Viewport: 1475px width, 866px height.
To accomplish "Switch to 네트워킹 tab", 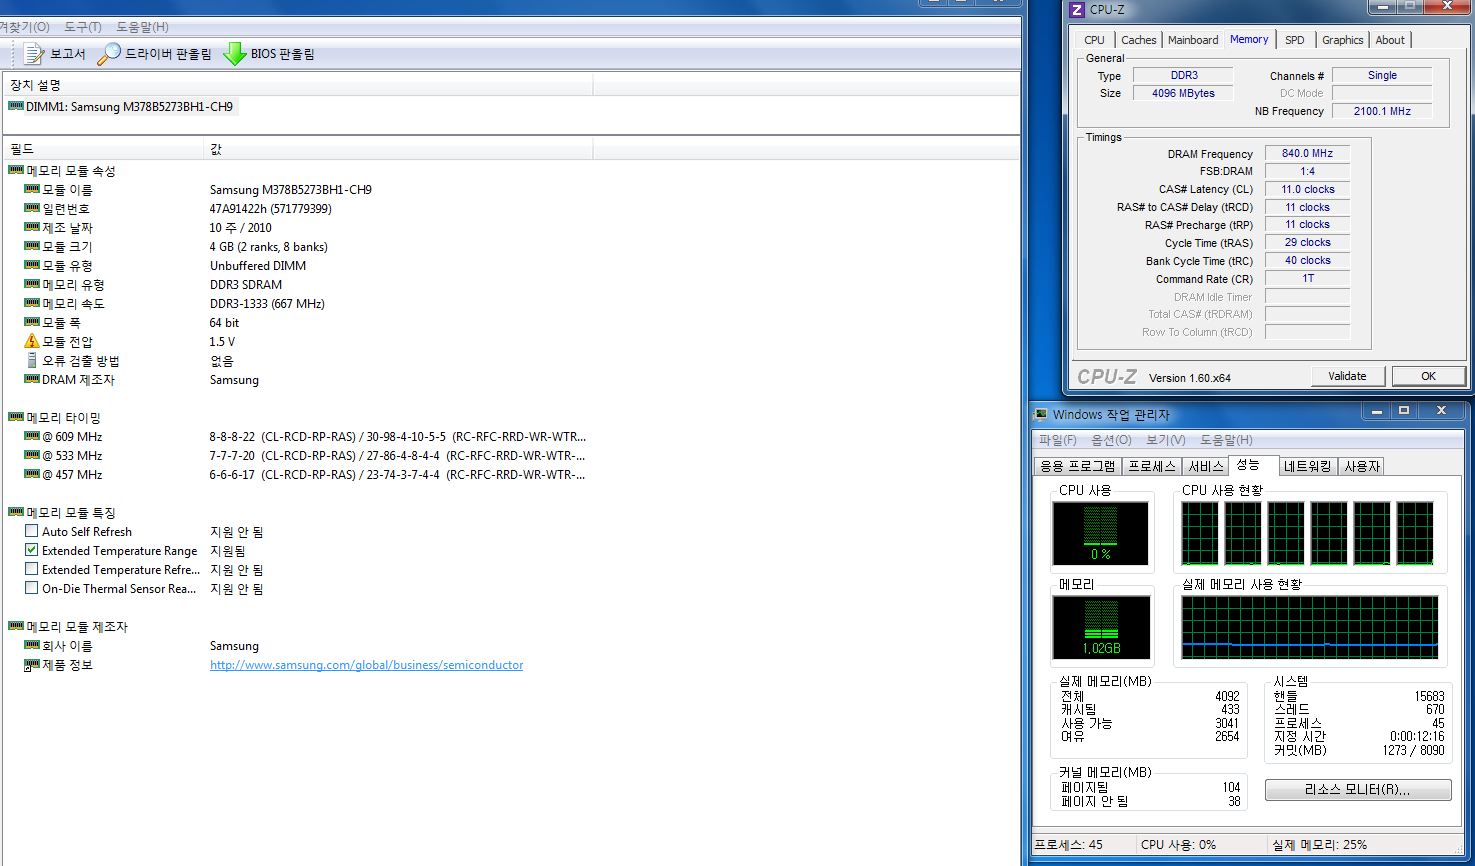I will tap(1307, 466).
